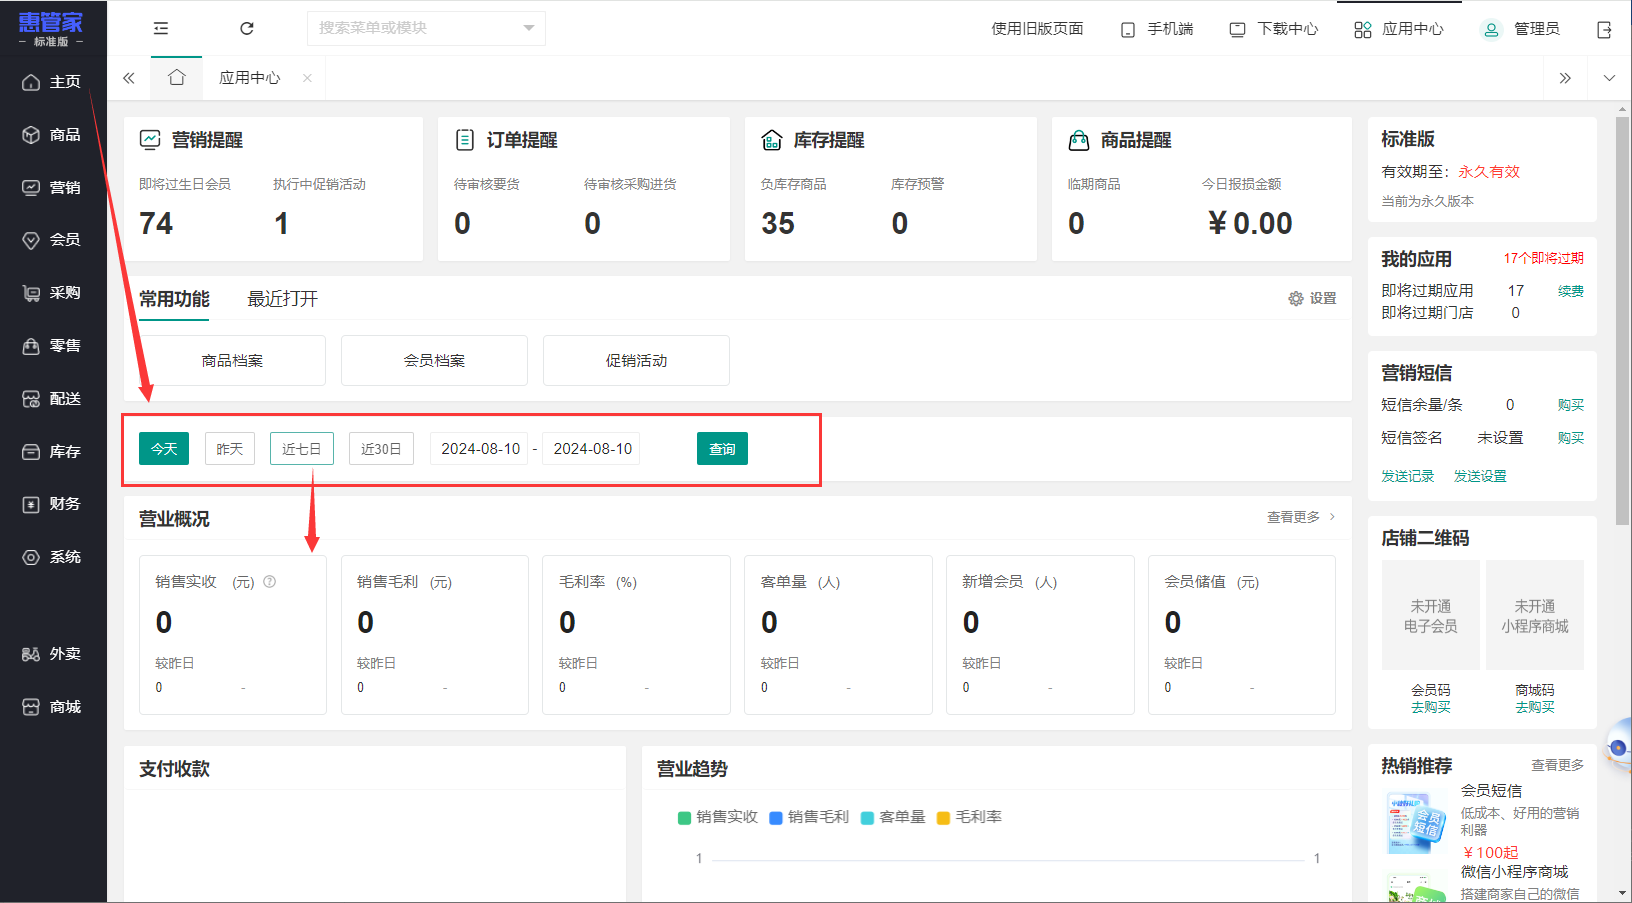Open the 商城 mall sidebar item
The width and height of the screenshot is (1632, 903).
click(x=52, y=707)
